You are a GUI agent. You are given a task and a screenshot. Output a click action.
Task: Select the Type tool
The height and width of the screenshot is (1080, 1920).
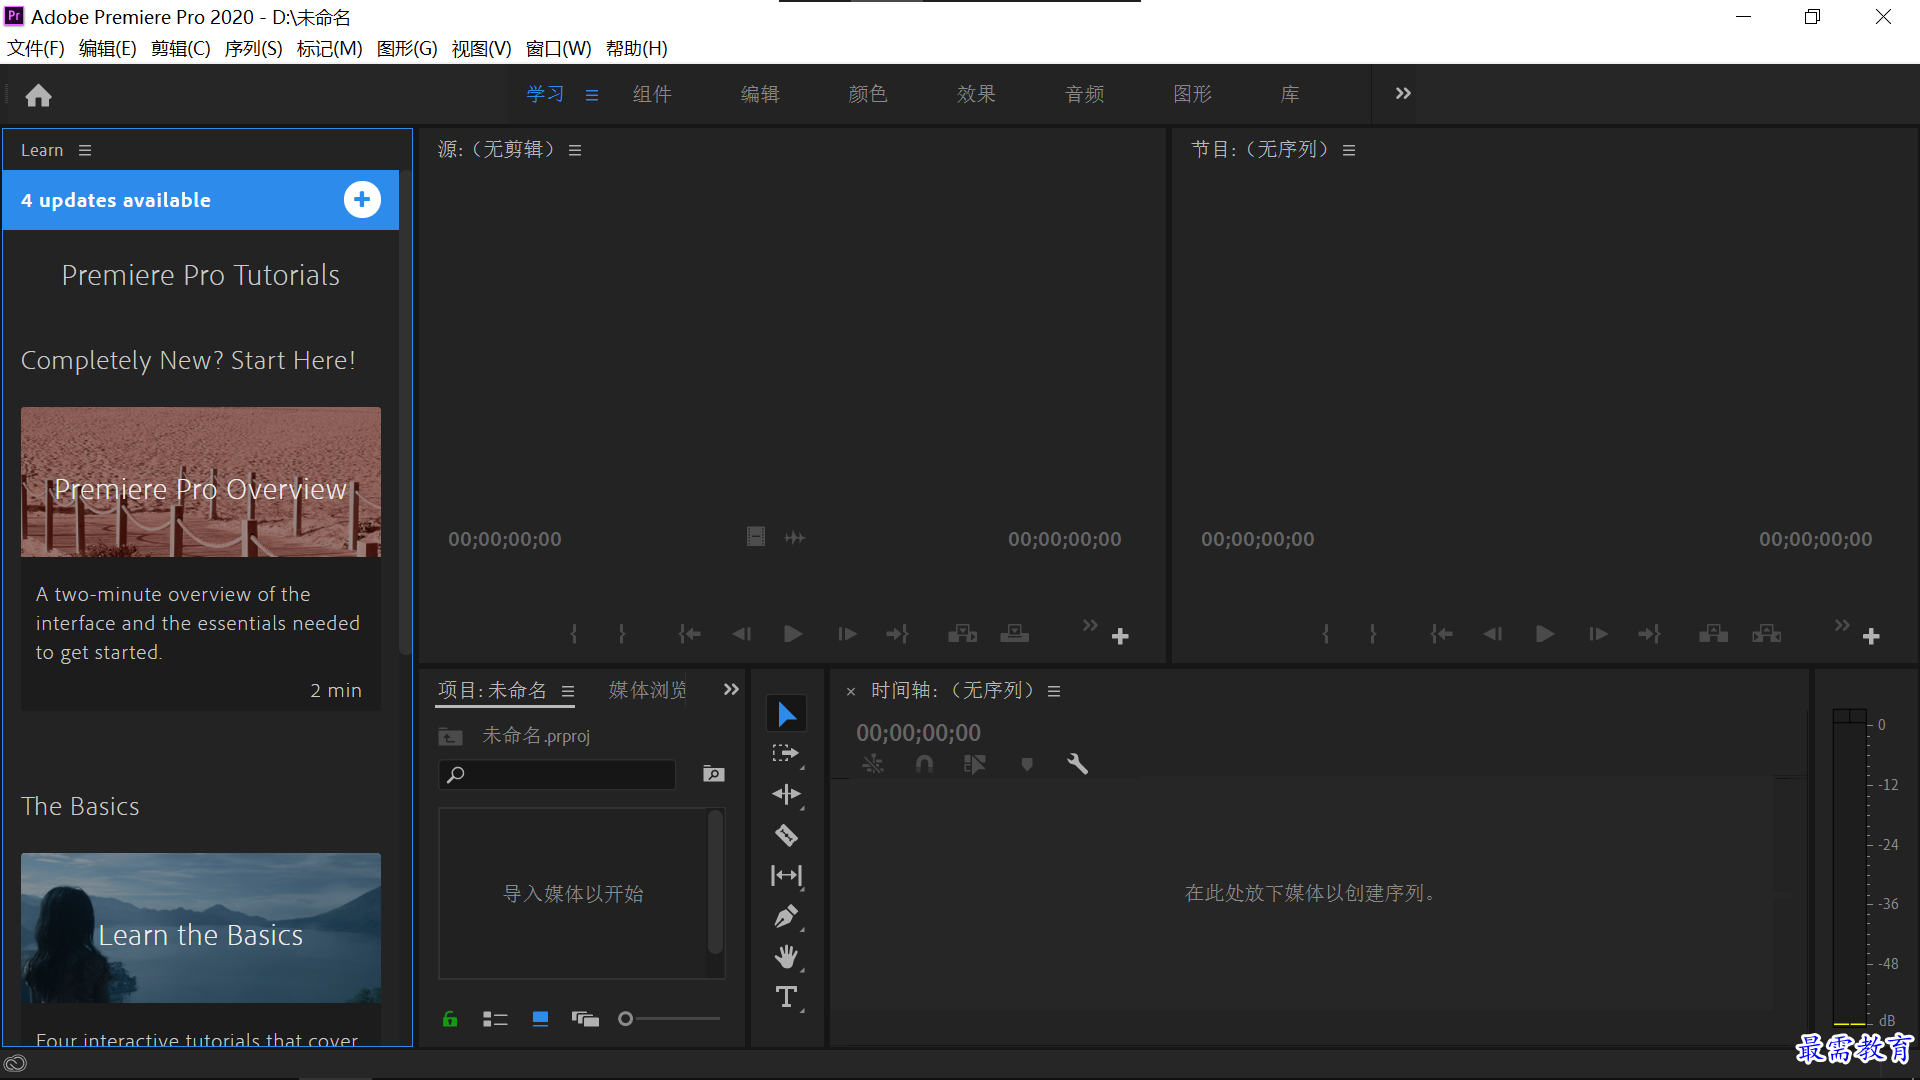[x=786, y=997]
